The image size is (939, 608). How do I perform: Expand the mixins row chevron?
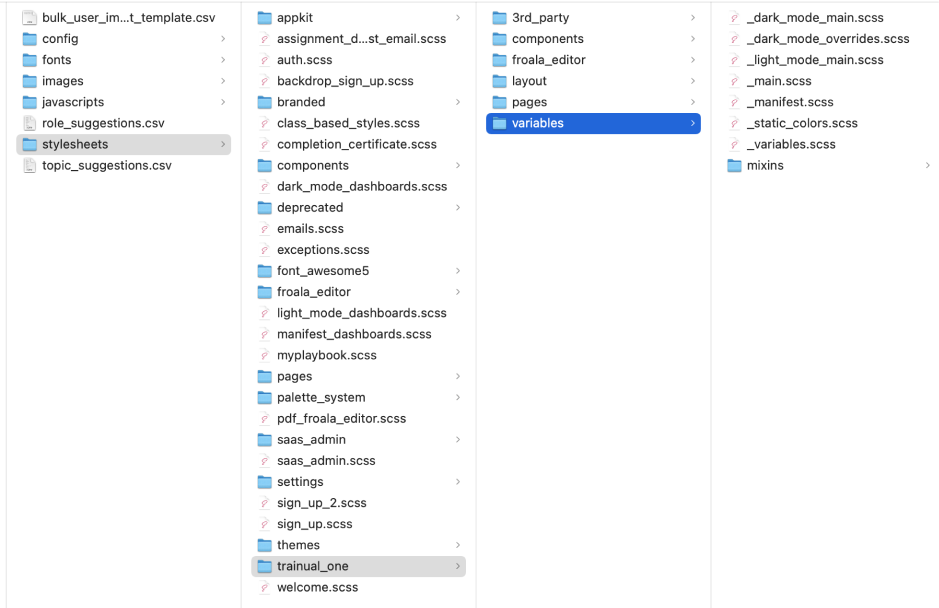(x=927, y=165)
